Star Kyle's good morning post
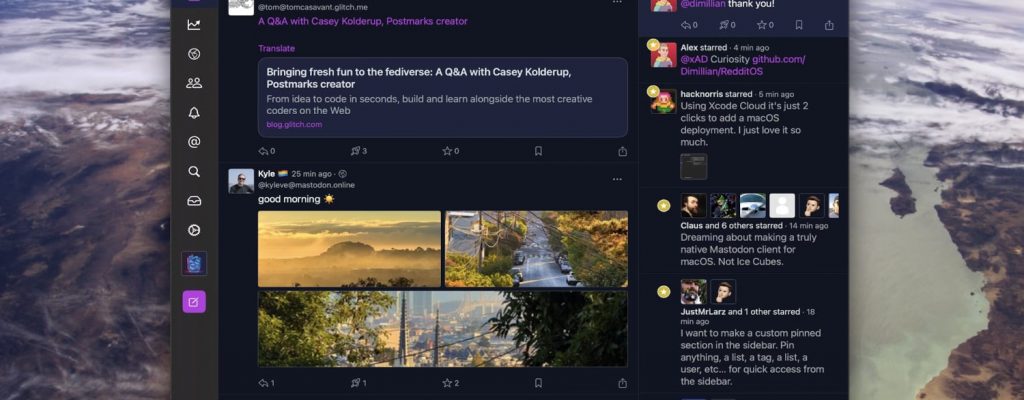This screenshot has height=400, width=1024. 450,383
